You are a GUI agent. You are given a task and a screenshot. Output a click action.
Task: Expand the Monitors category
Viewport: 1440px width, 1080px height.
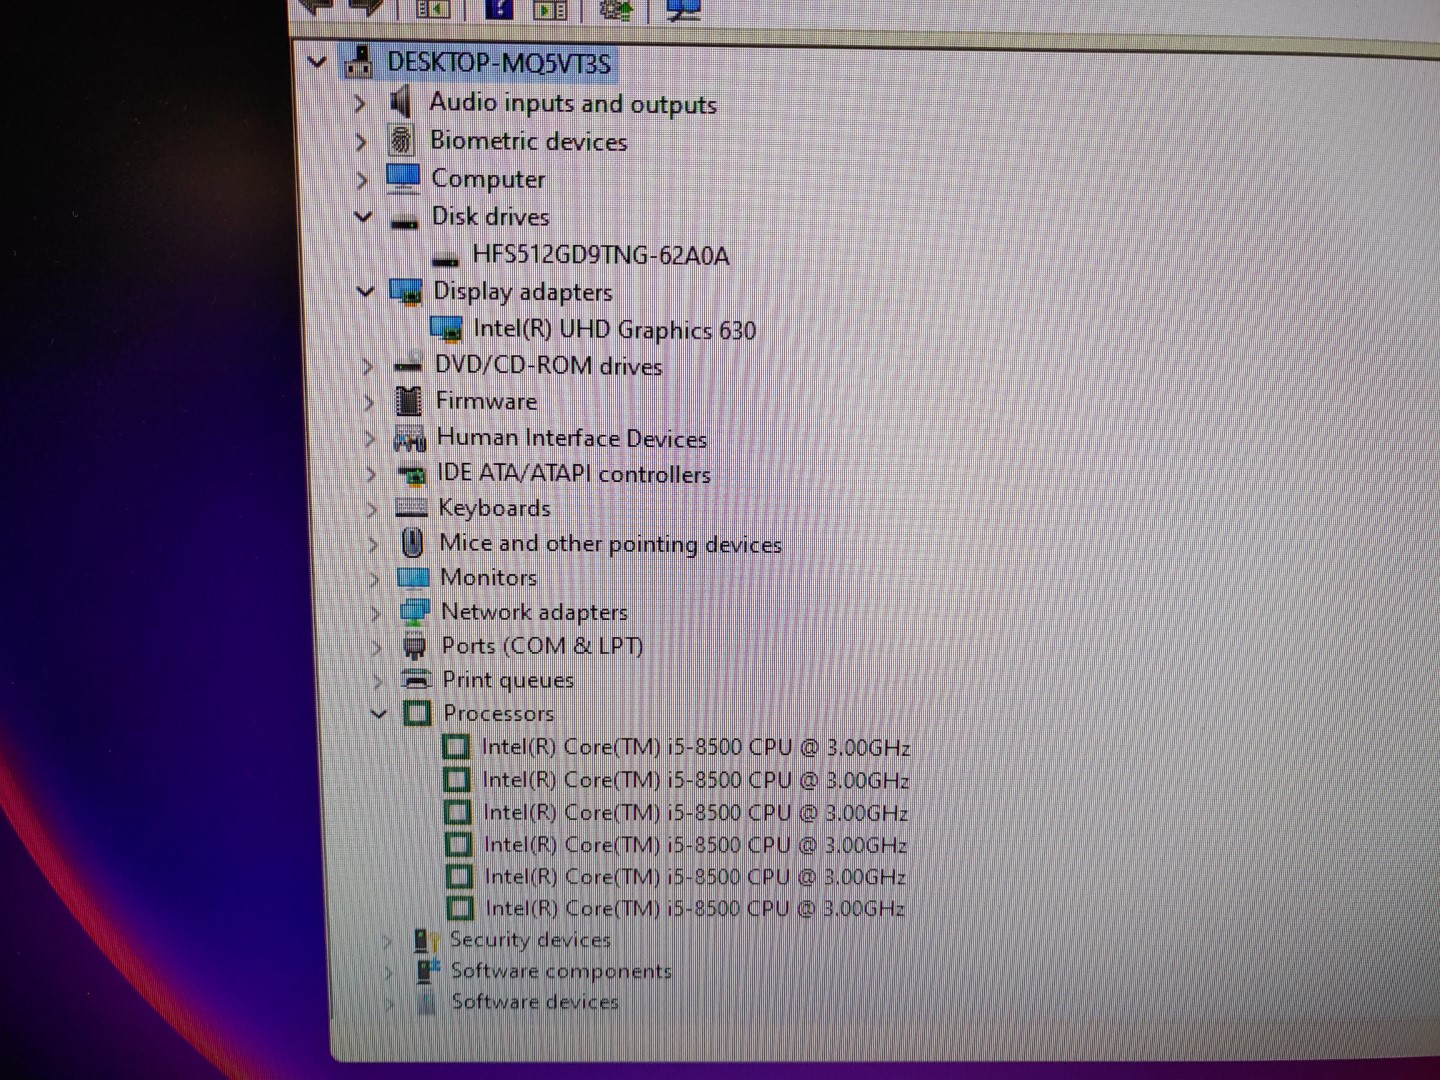pyautogui.click(x=374, y=579)
